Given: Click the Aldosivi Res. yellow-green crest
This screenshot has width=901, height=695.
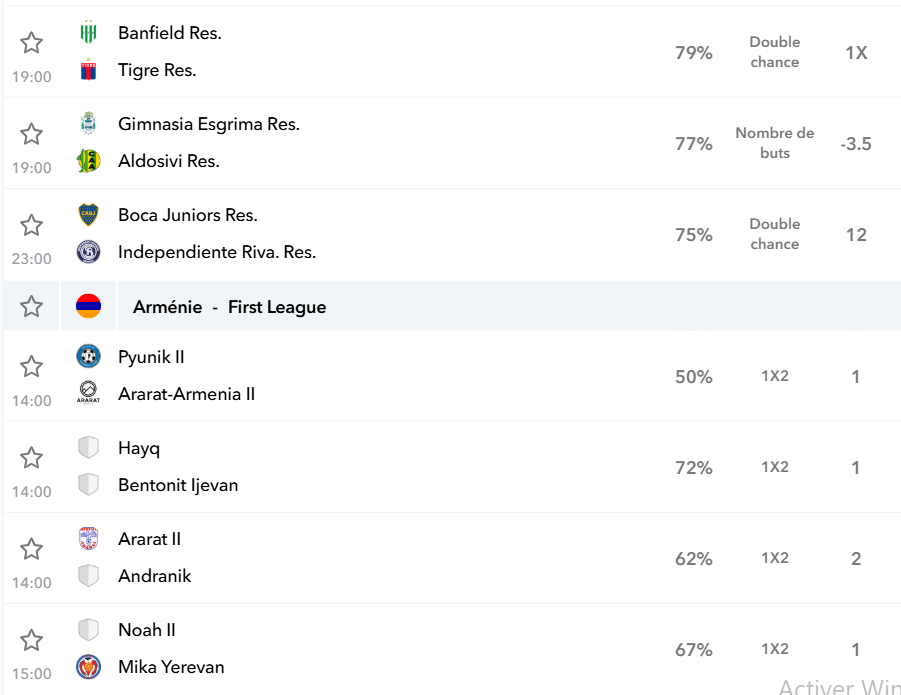Looking at the screenshot, I should [x=88, y=161].
